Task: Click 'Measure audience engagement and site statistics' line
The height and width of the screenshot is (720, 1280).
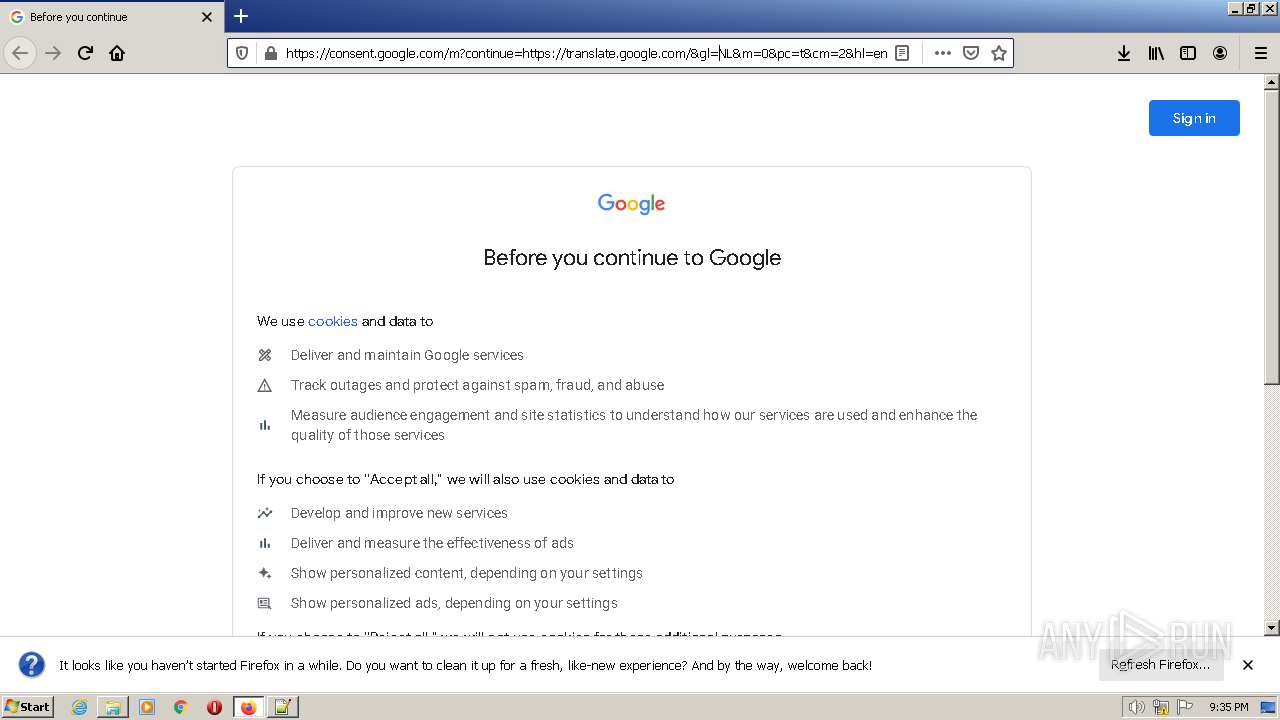Action: 634,425
